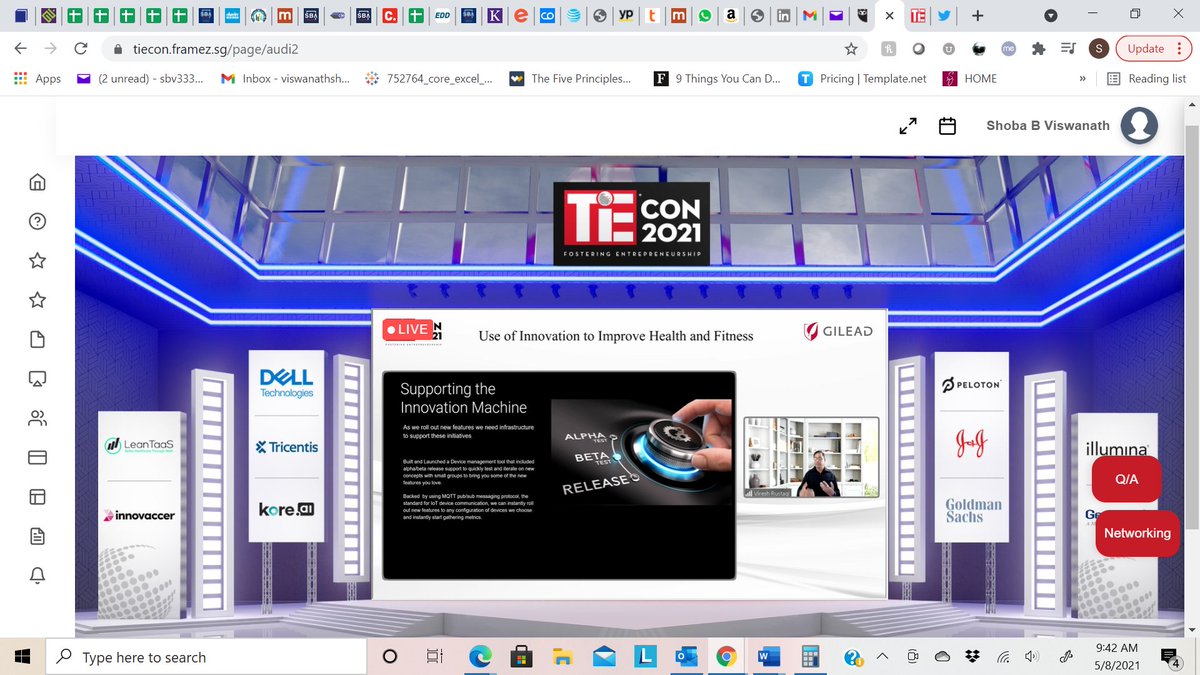Click the Dell Technologies sponsor logo
Viewport: 1200px width, 675px height.
click(x=287, y=383)
